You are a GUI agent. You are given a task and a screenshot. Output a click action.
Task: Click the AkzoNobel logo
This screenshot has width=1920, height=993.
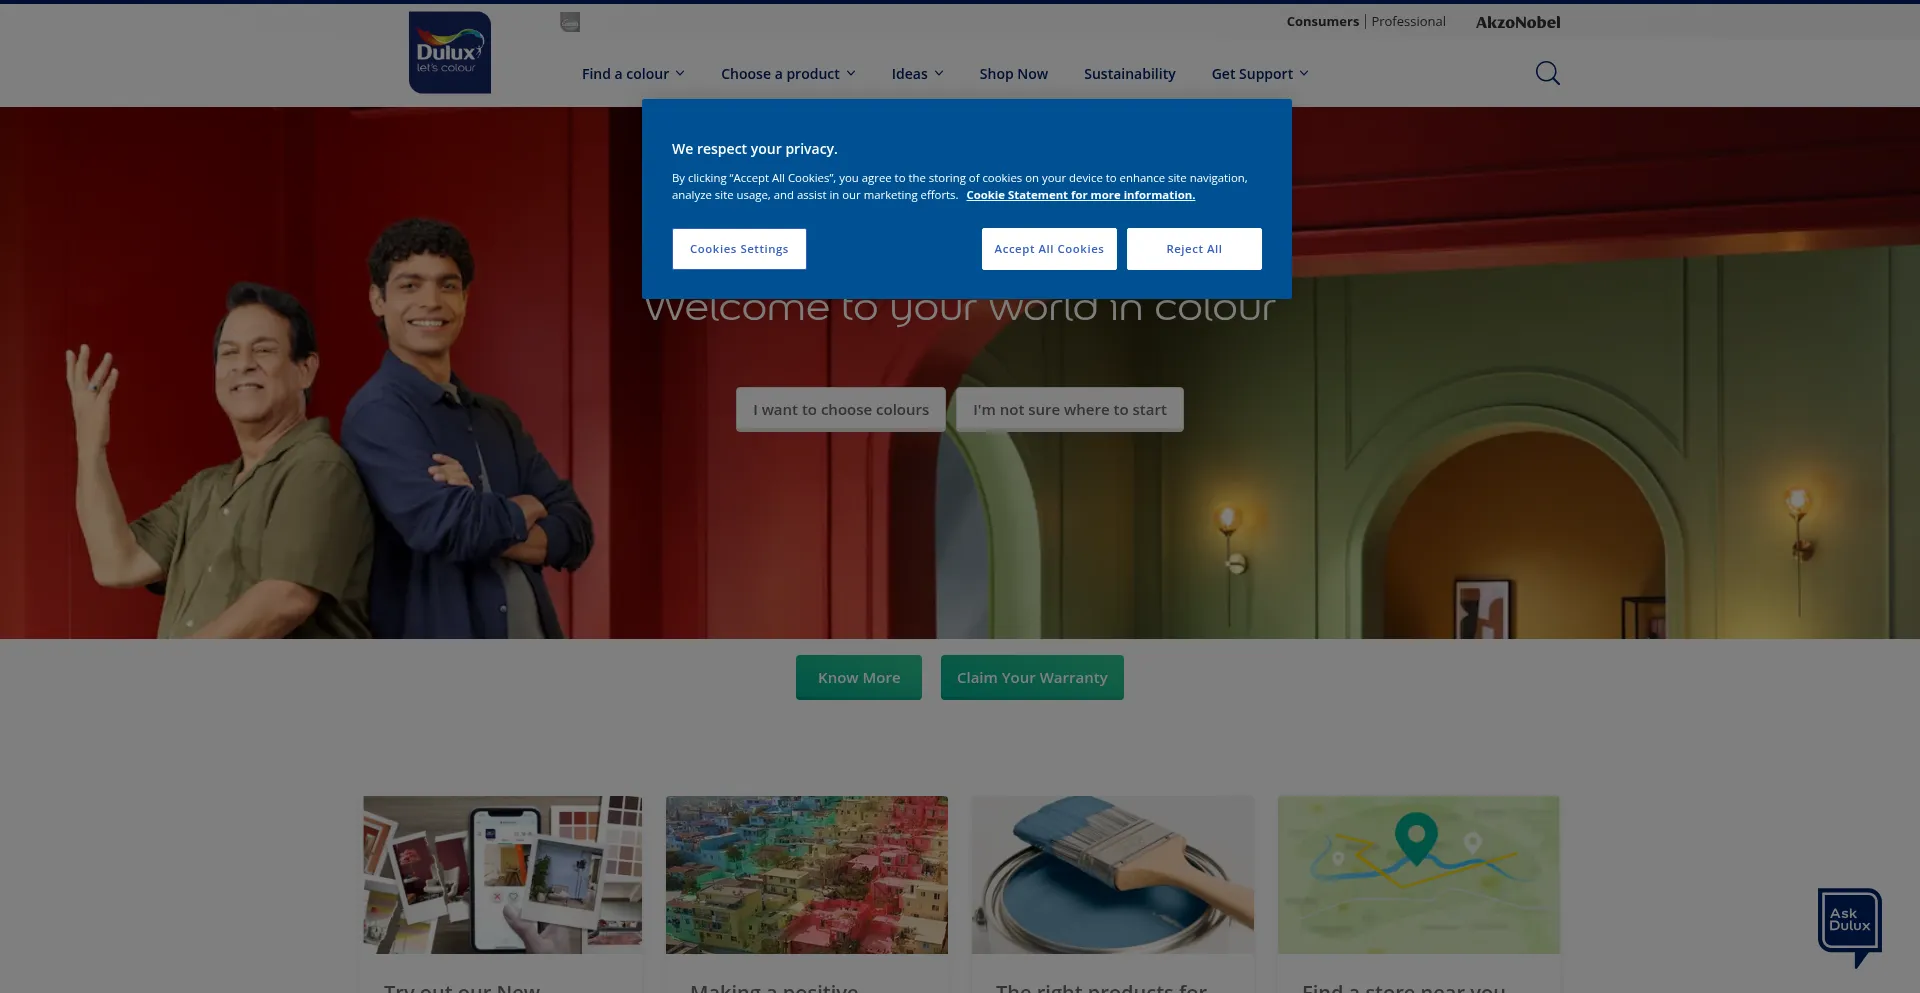pyautogui.click(x=1518, y=22)
